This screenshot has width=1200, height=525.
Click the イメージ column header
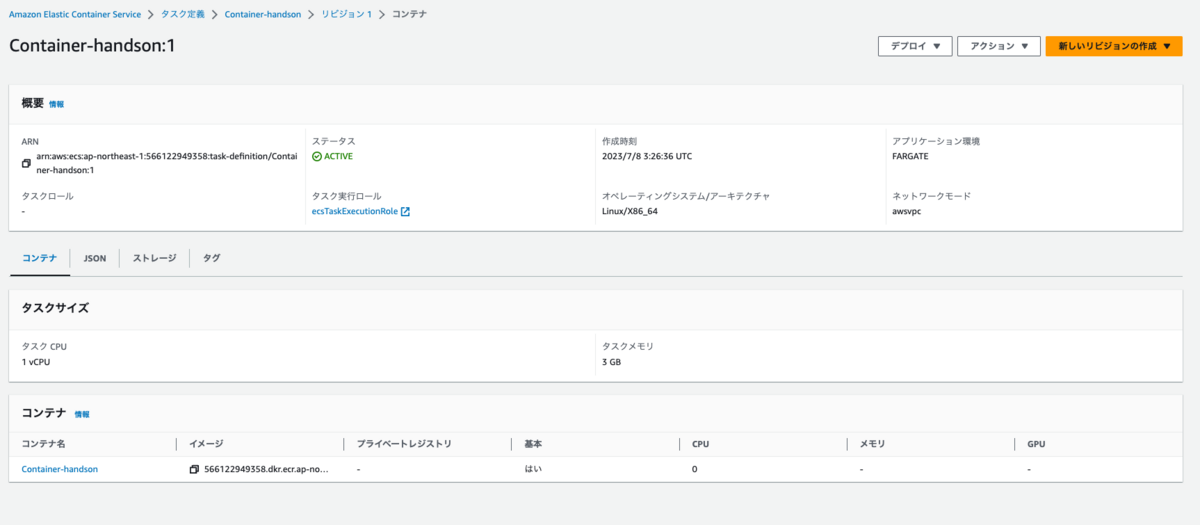pyautogui.click(x=206, y=443)
